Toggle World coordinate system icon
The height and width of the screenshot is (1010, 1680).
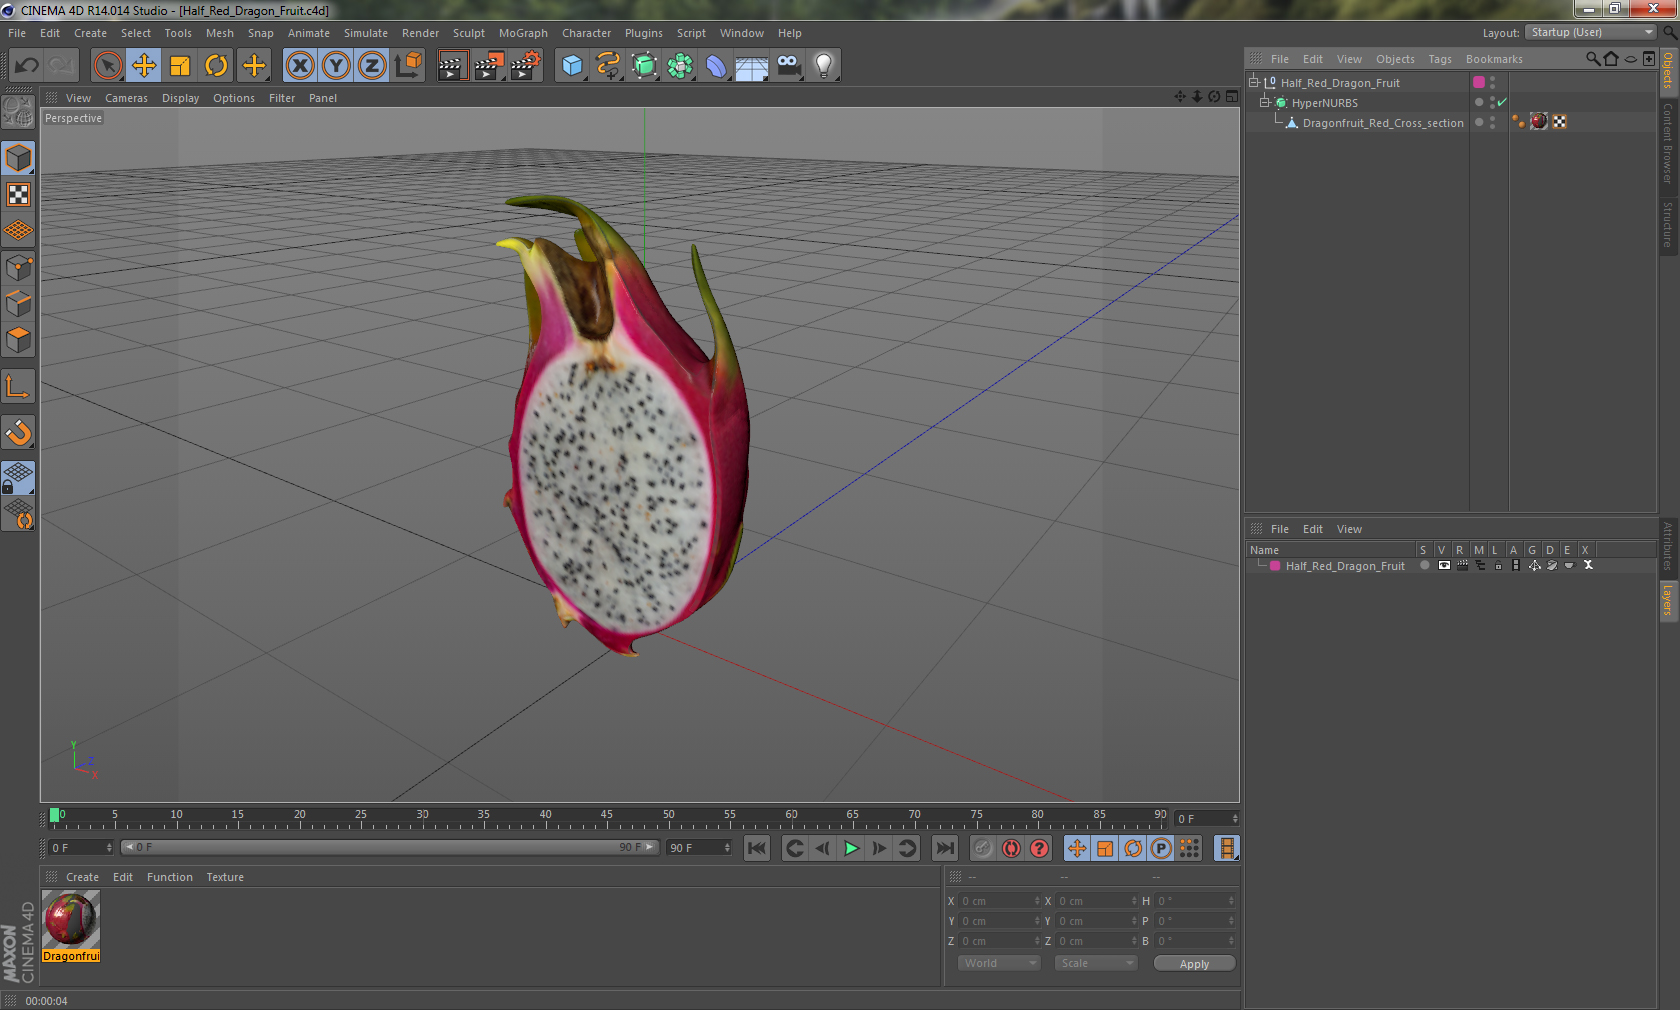click(x=408, y=66)
